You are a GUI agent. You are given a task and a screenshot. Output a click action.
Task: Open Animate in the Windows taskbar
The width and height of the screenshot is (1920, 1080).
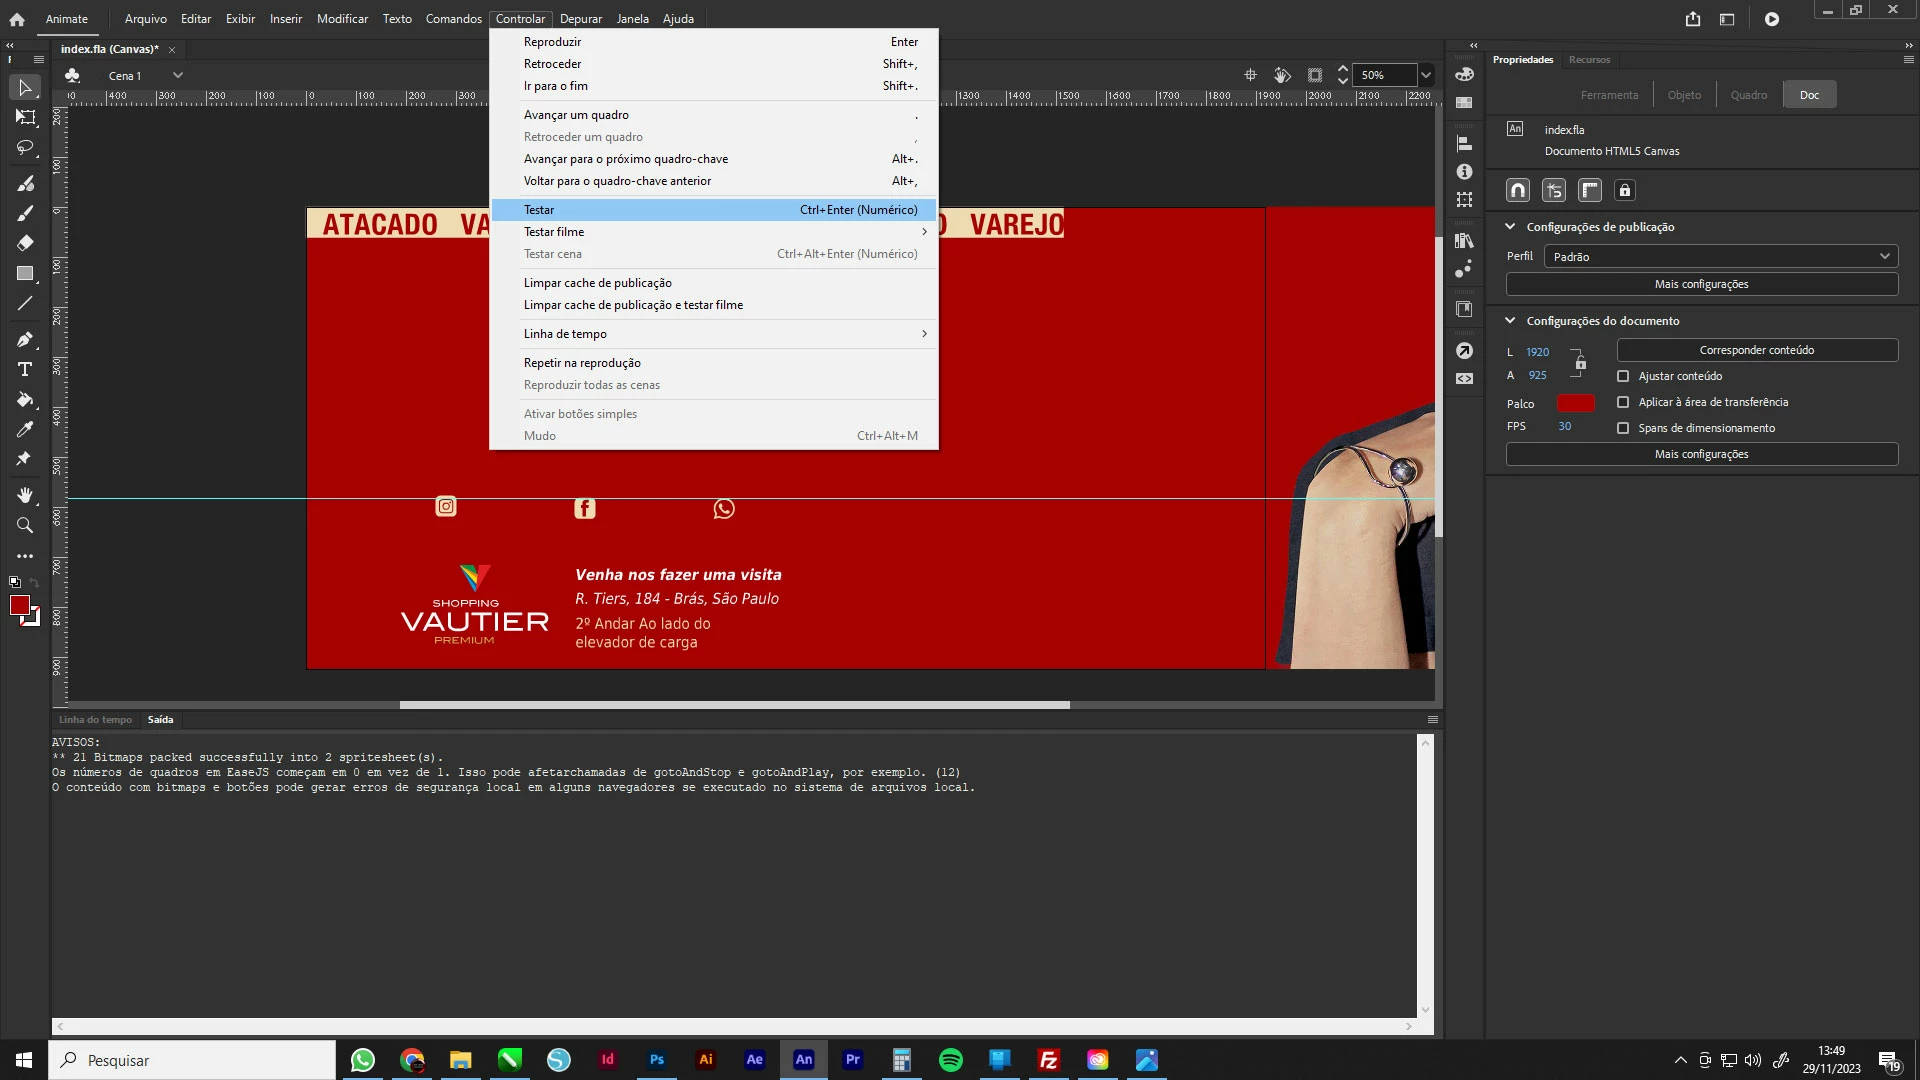(x=803, y=1060)
